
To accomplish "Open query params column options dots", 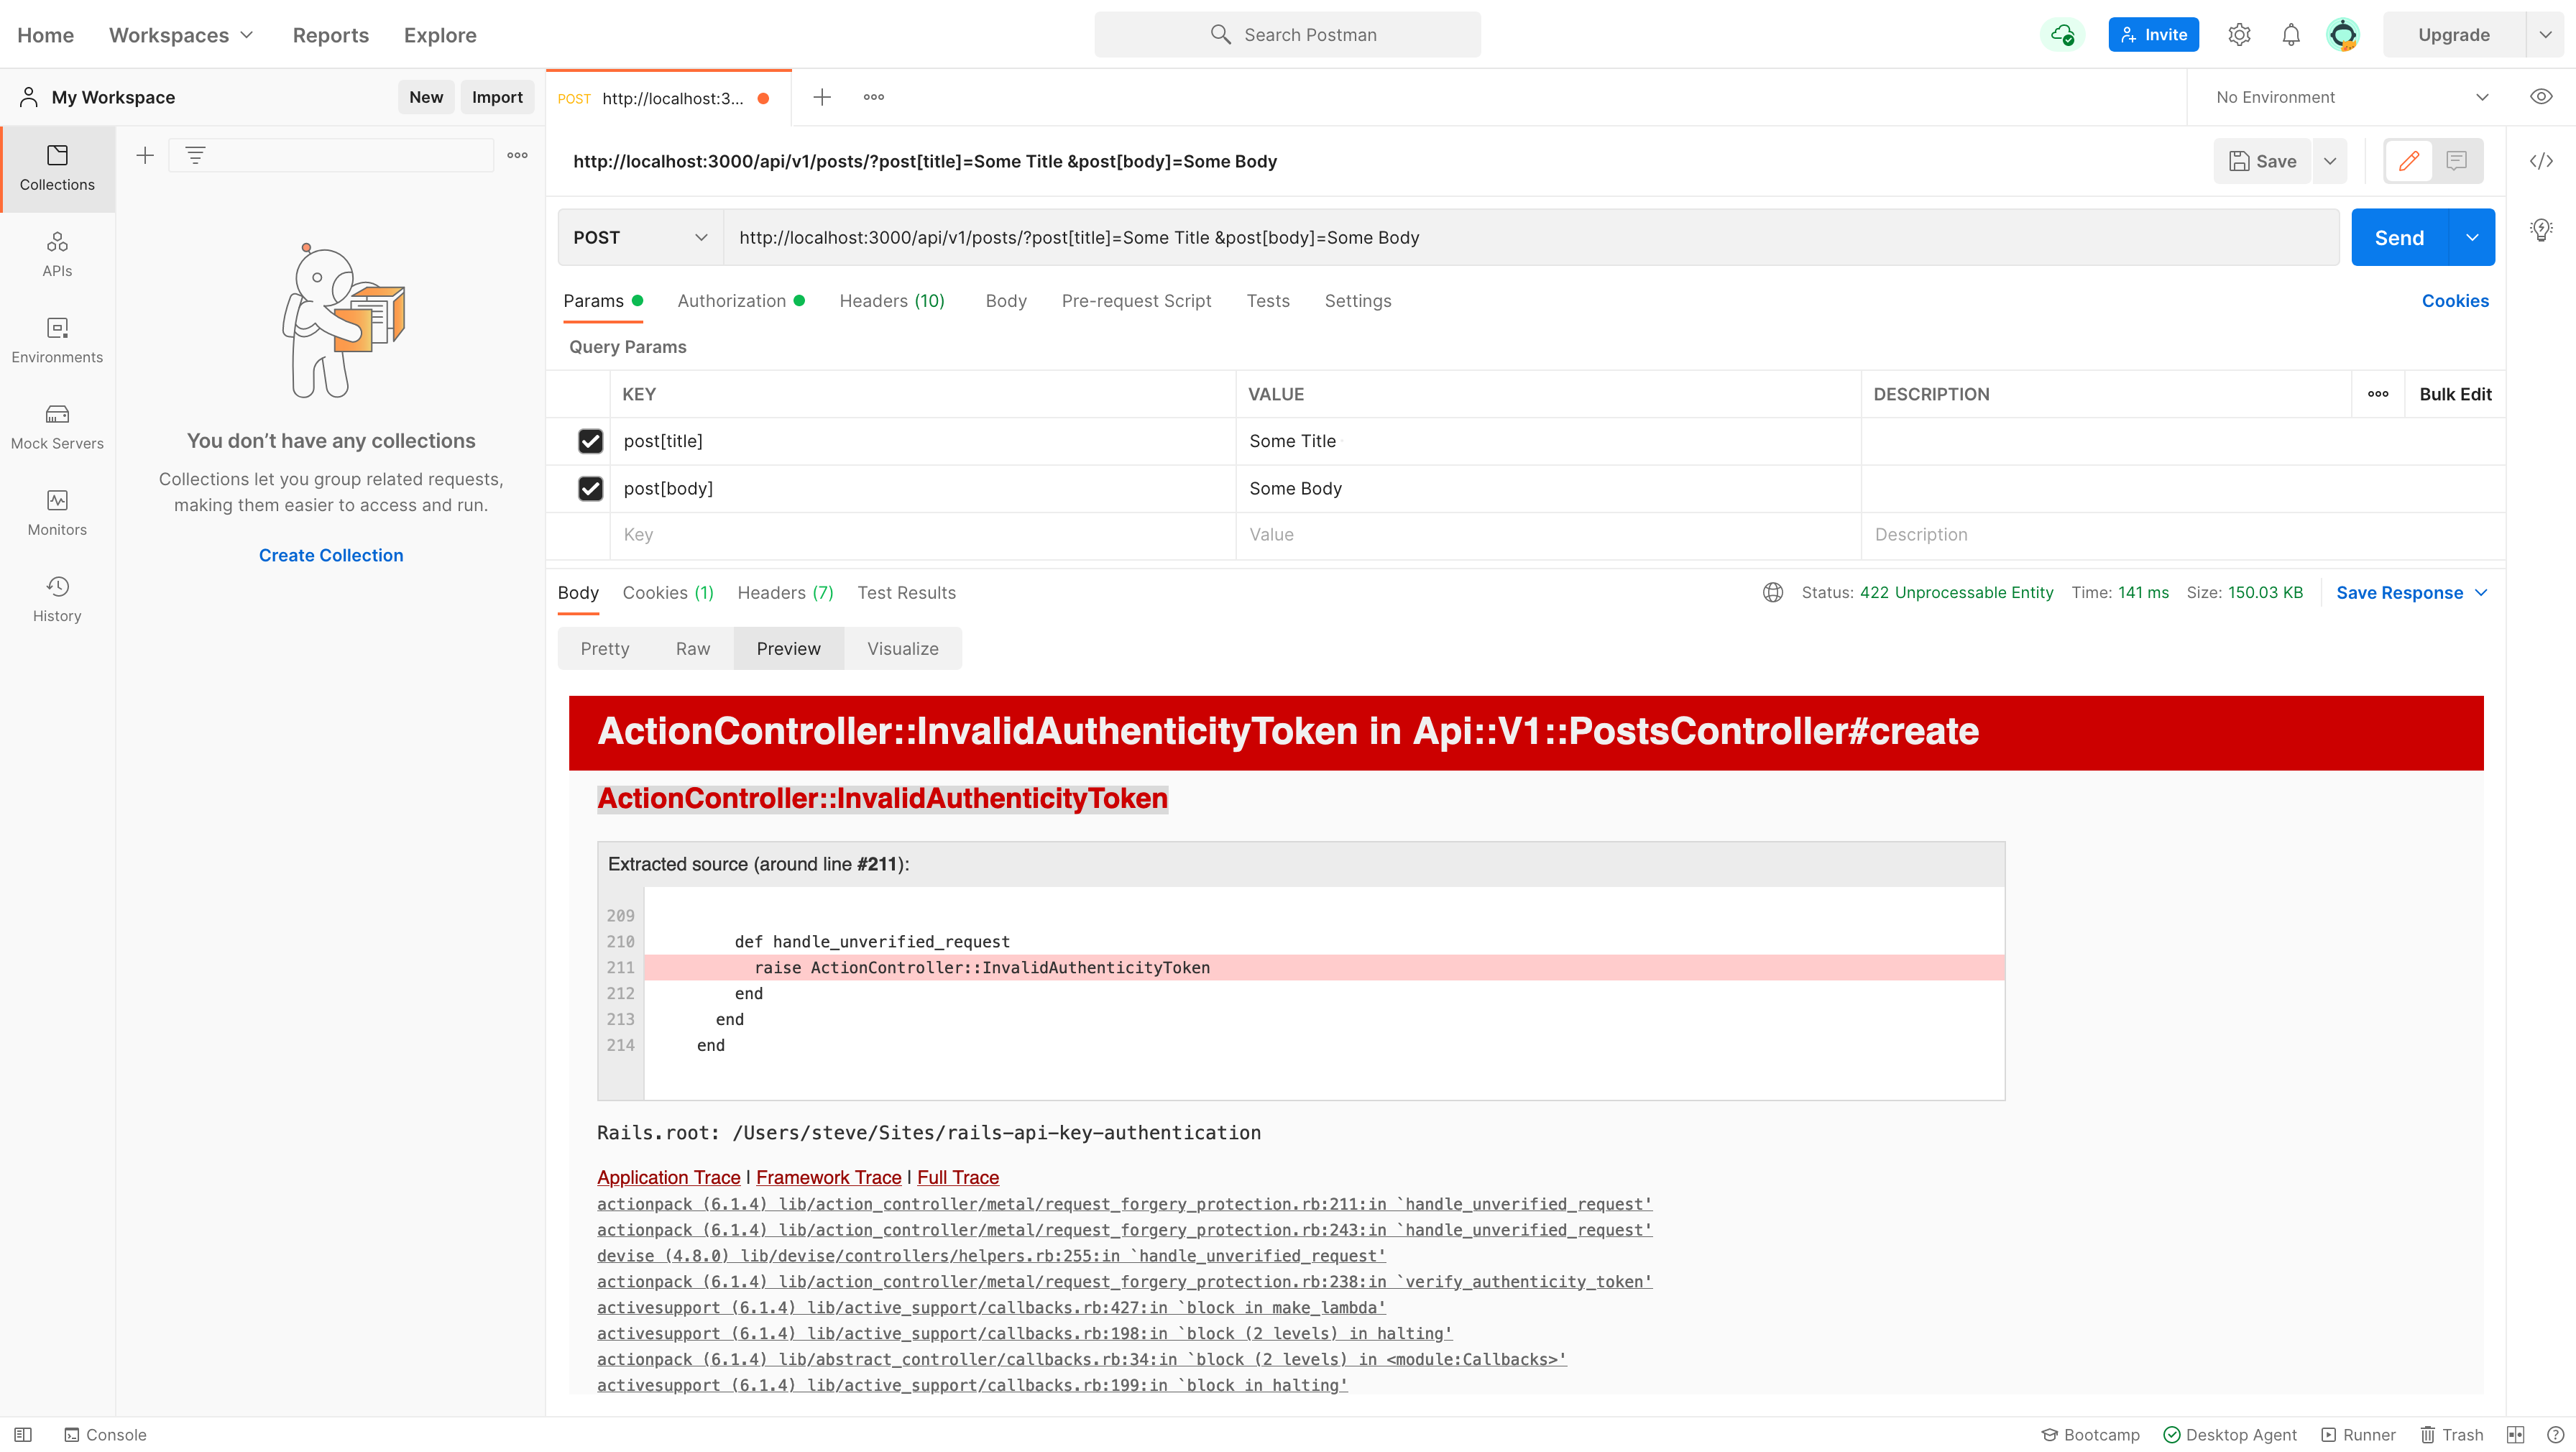I will (2378, 394).
